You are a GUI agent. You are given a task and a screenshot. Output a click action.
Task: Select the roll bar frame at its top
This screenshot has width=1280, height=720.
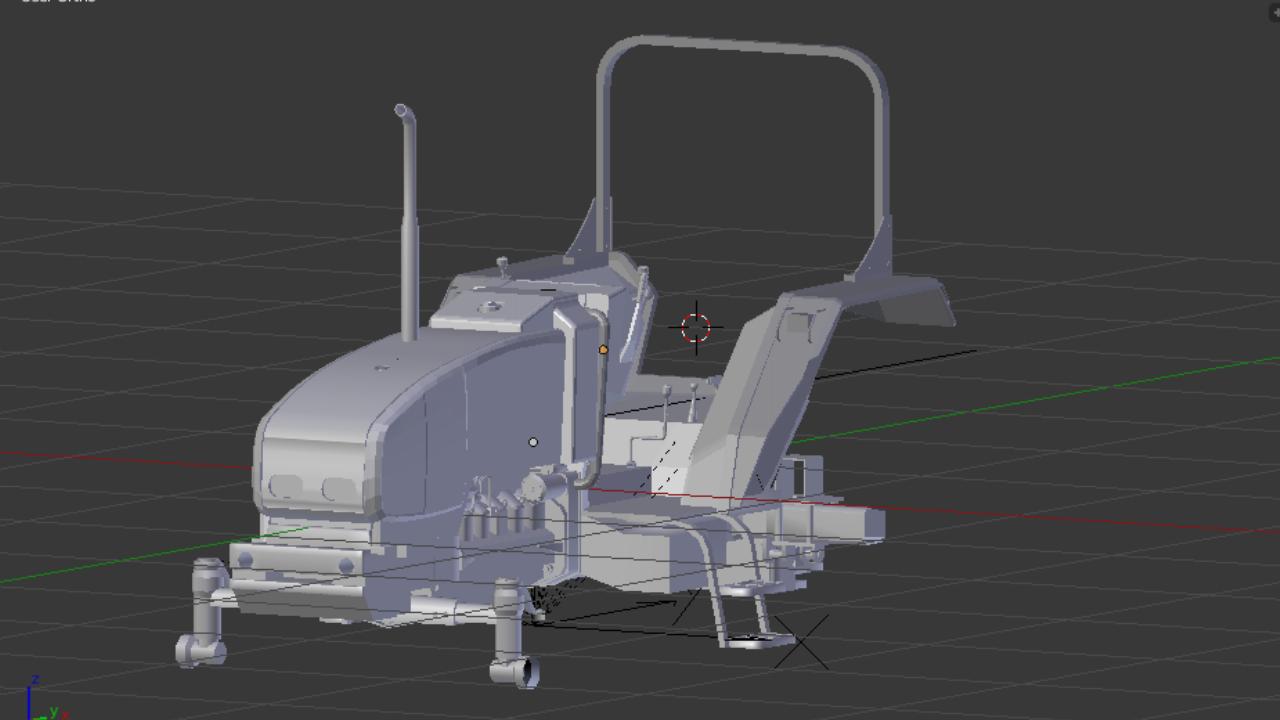(742, 47)
